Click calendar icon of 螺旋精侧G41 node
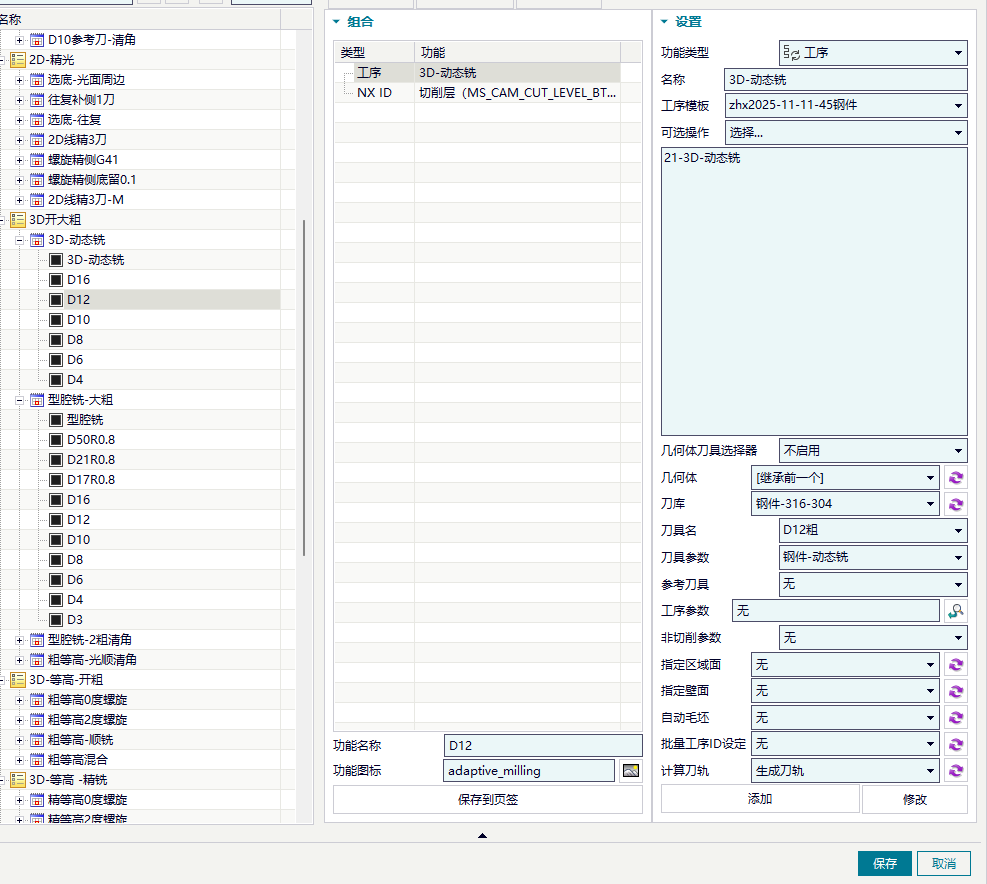Image resolution: width=987 pixels, height=884 pixels. 37,160
